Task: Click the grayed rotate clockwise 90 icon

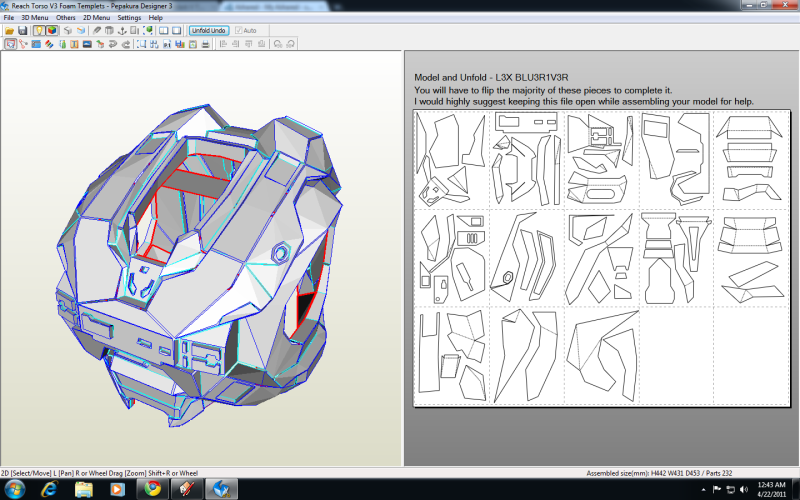Action: [x=290, y=44]
